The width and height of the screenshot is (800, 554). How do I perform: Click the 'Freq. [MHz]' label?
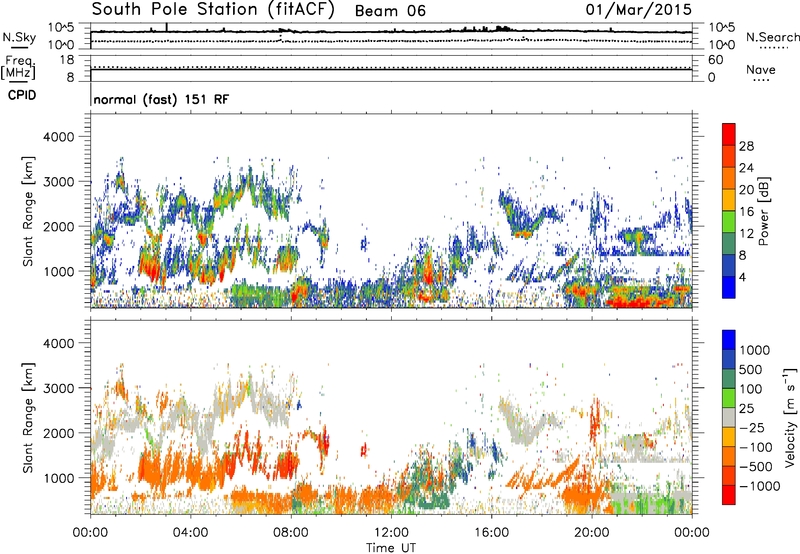click(x=19, y=67)
